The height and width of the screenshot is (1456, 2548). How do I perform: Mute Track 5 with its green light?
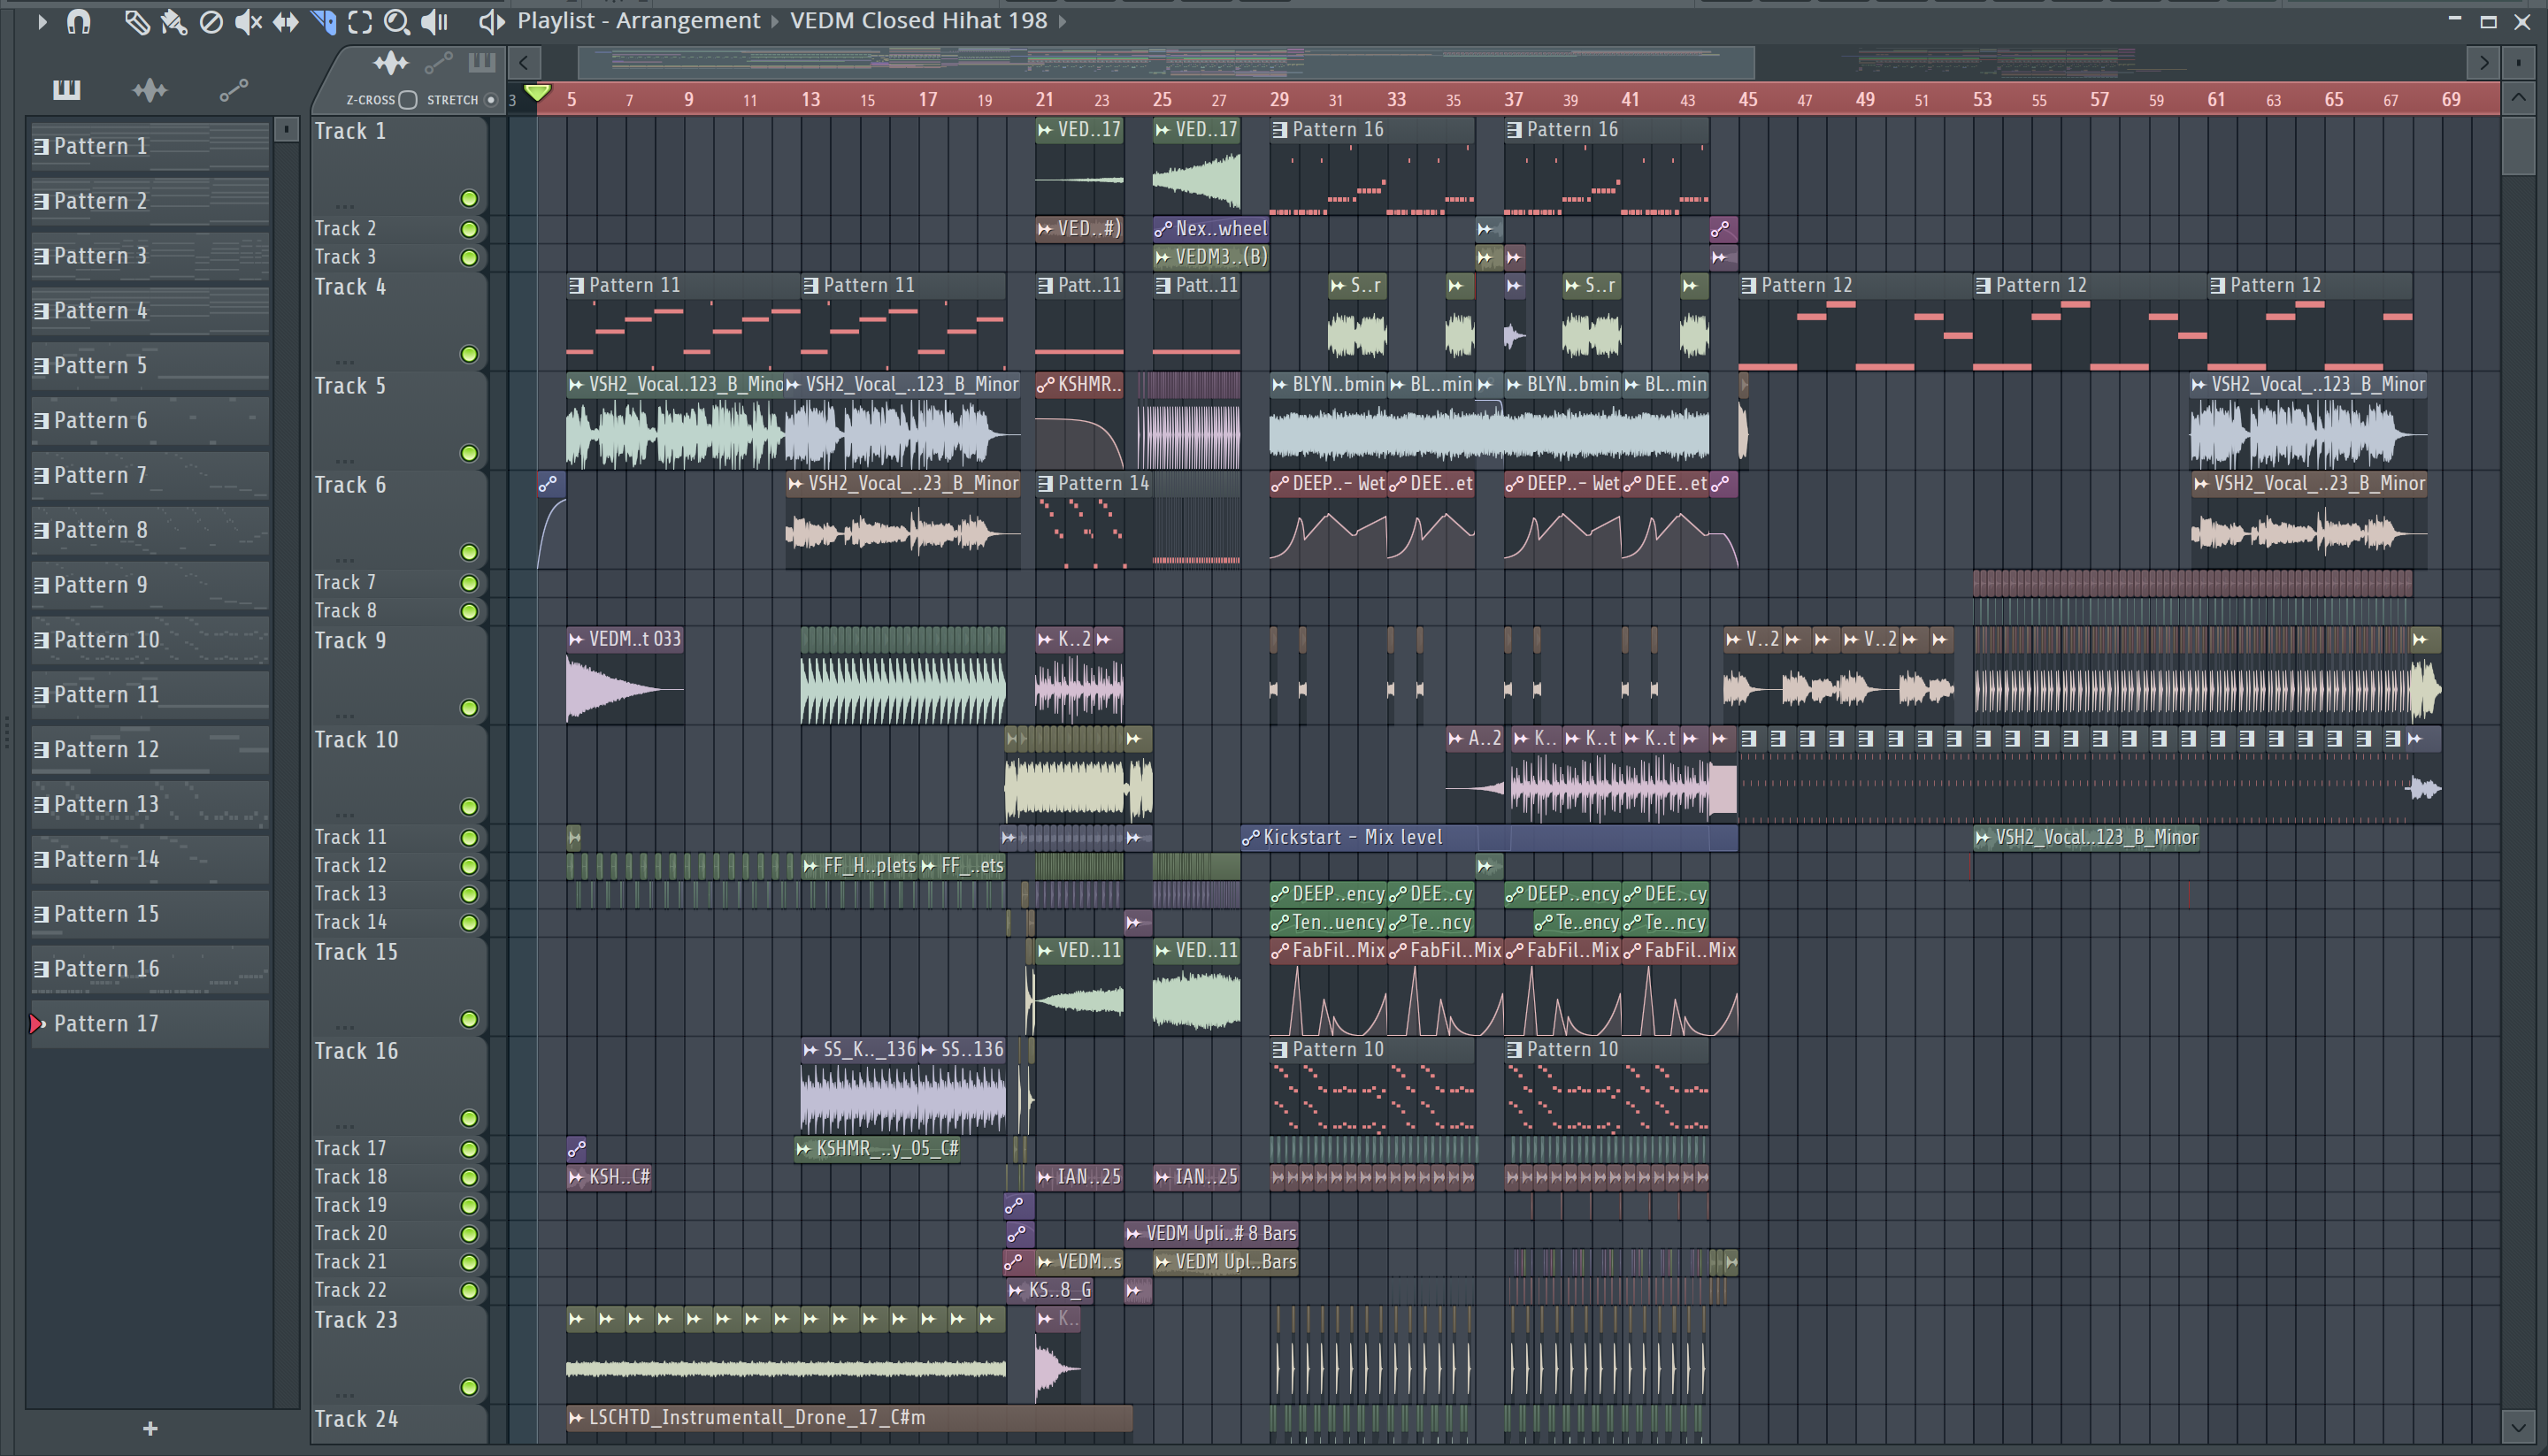click(x=469, y=454)
